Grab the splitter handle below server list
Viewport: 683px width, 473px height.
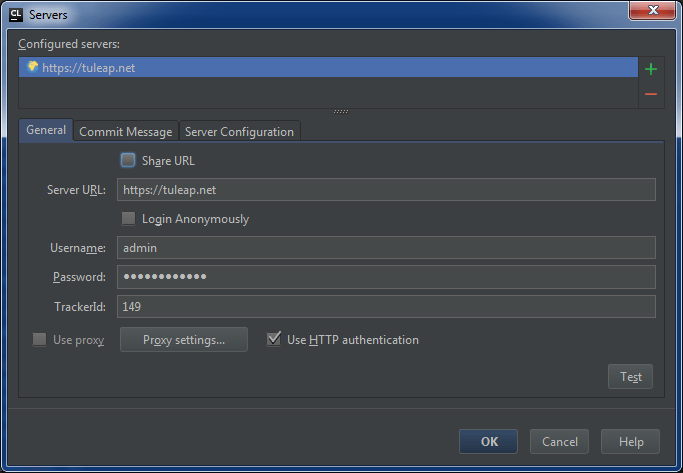coord(341,111)
